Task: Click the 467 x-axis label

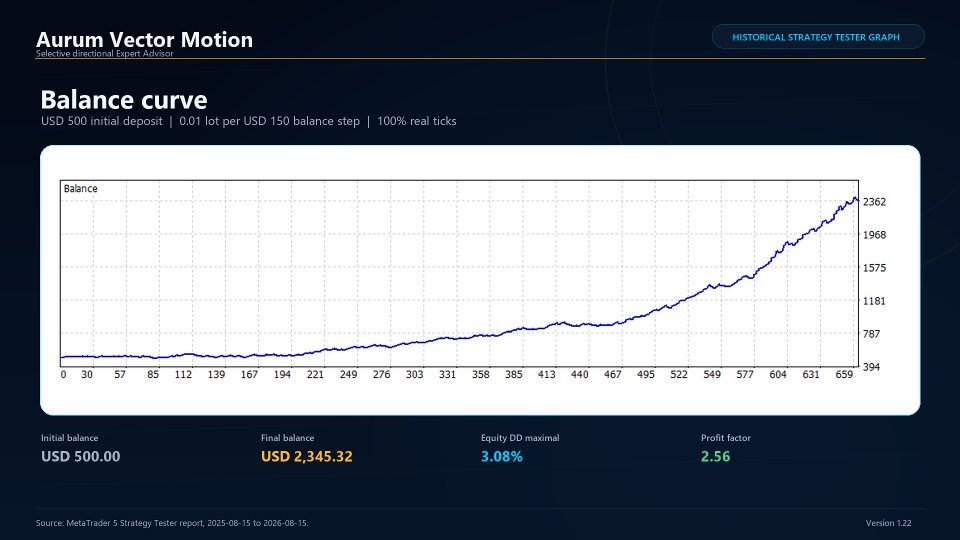Action: pos(613,375)
